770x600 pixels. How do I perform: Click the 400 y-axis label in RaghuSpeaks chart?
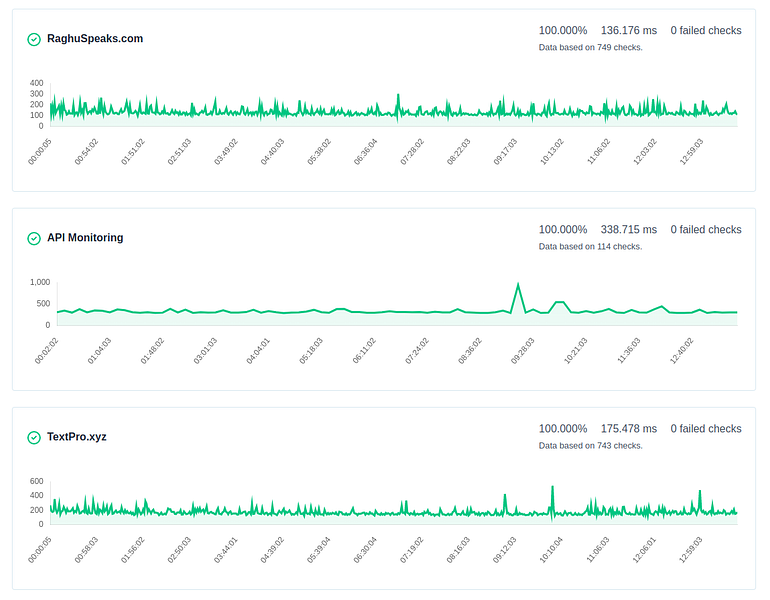click(36, 83)
